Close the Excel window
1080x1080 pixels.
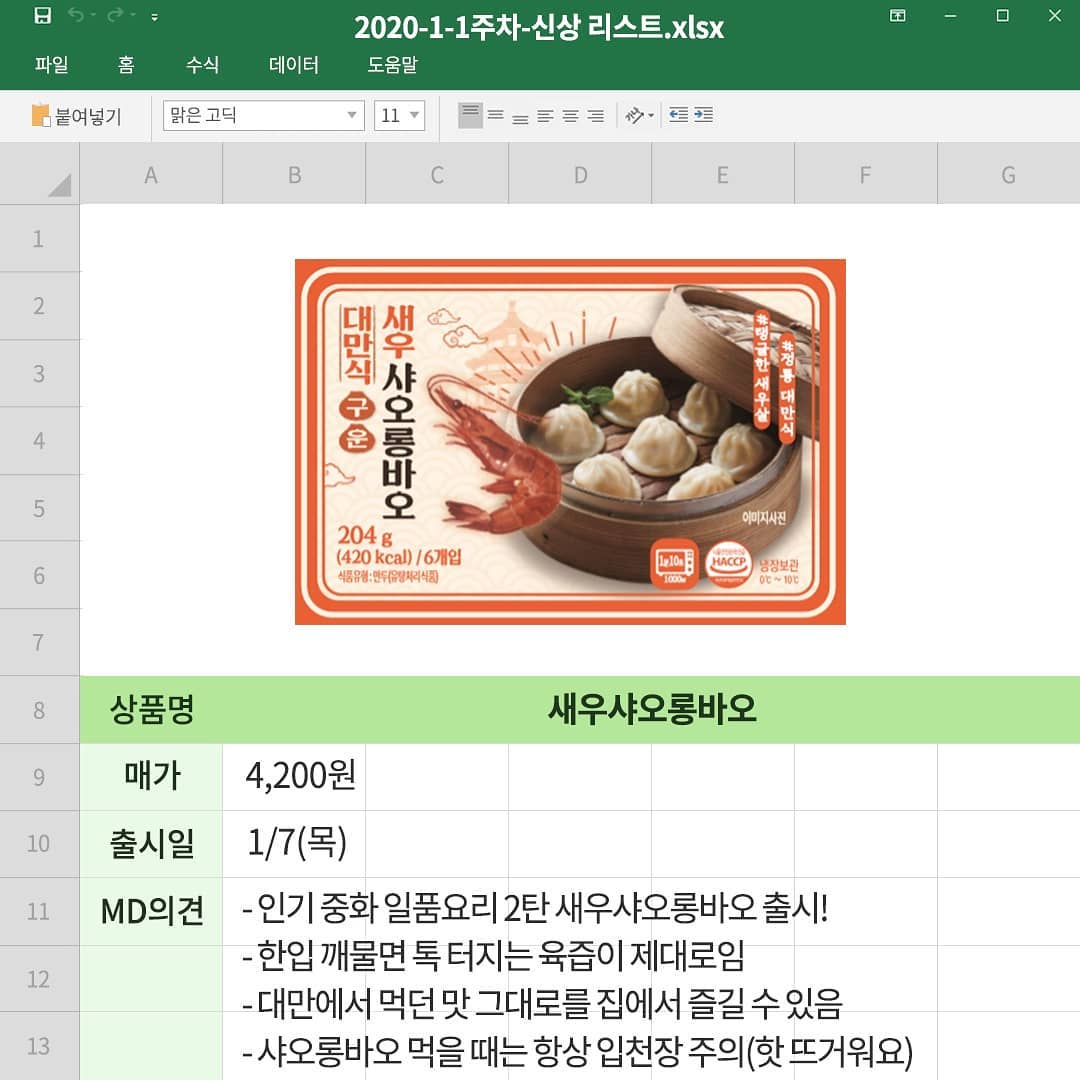[x=1055, y=15]
